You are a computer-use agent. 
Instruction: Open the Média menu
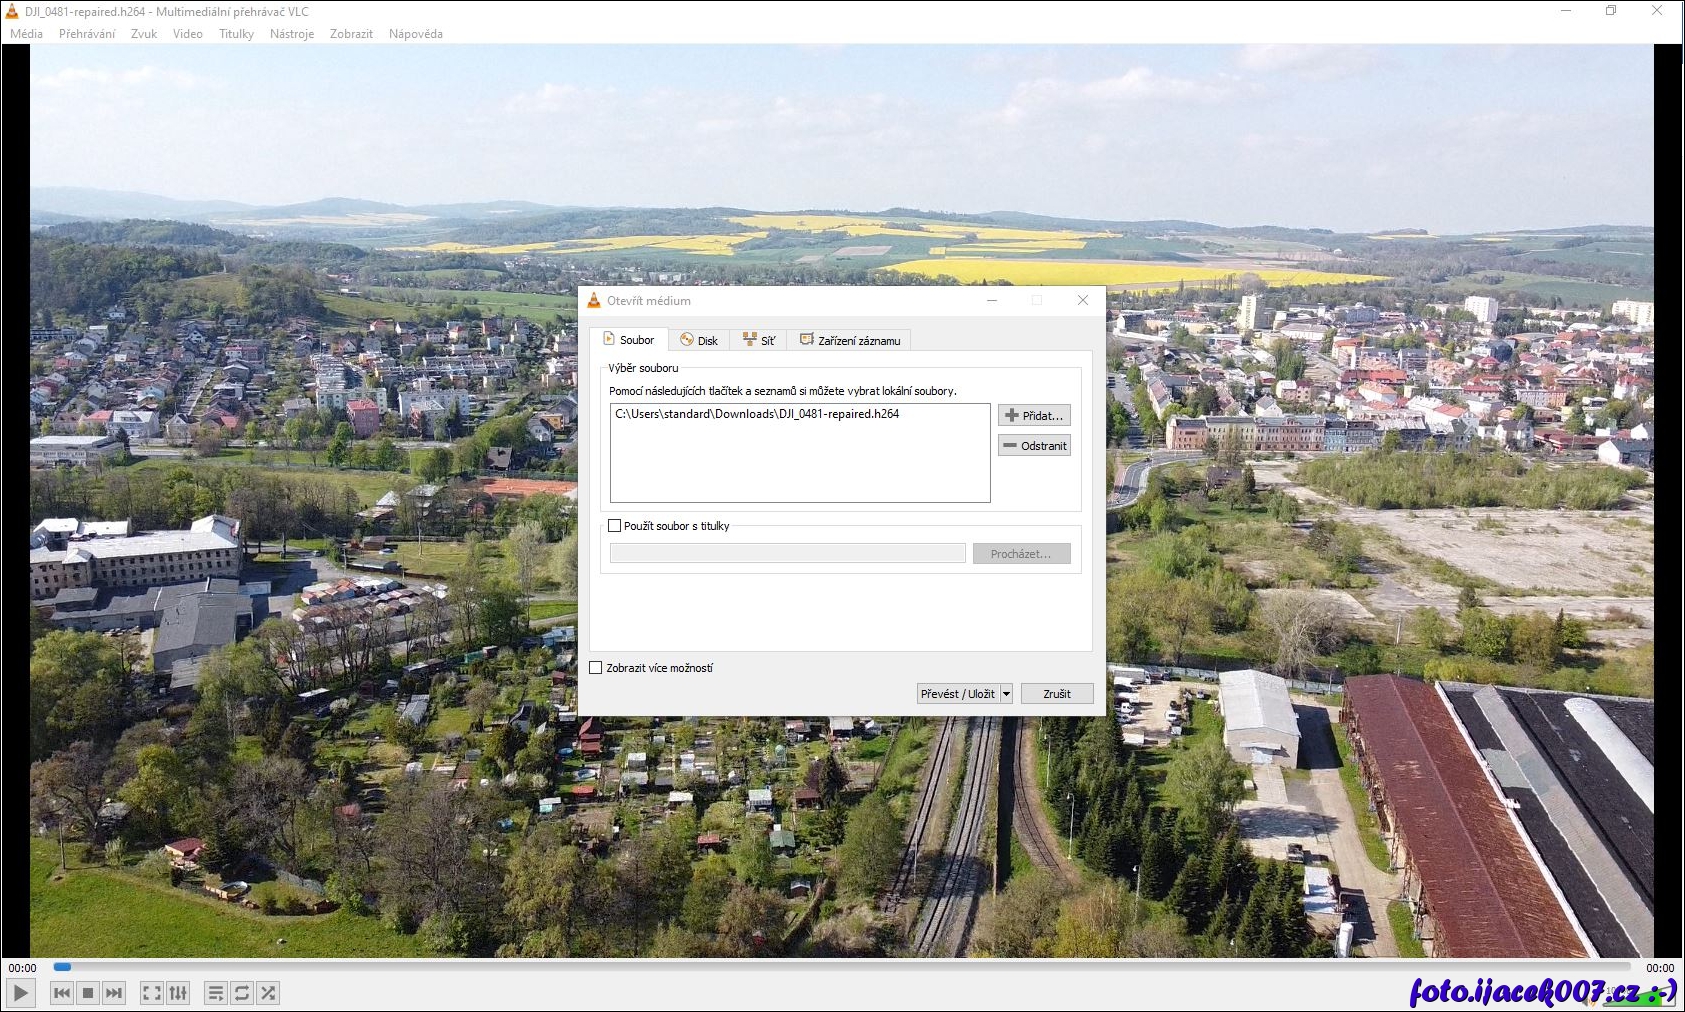pyautogui.click(x=27, y=34)
